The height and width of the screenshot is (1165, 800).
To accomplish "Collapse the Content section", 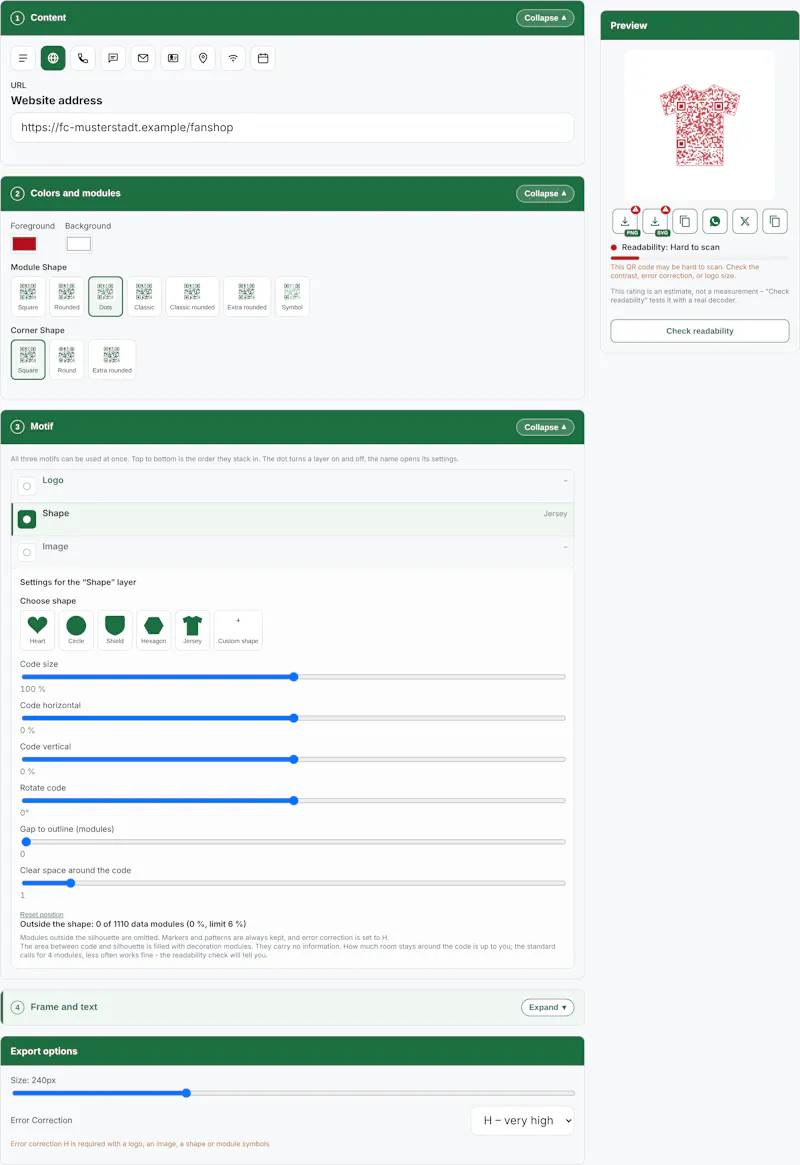I will click(545, 18).
